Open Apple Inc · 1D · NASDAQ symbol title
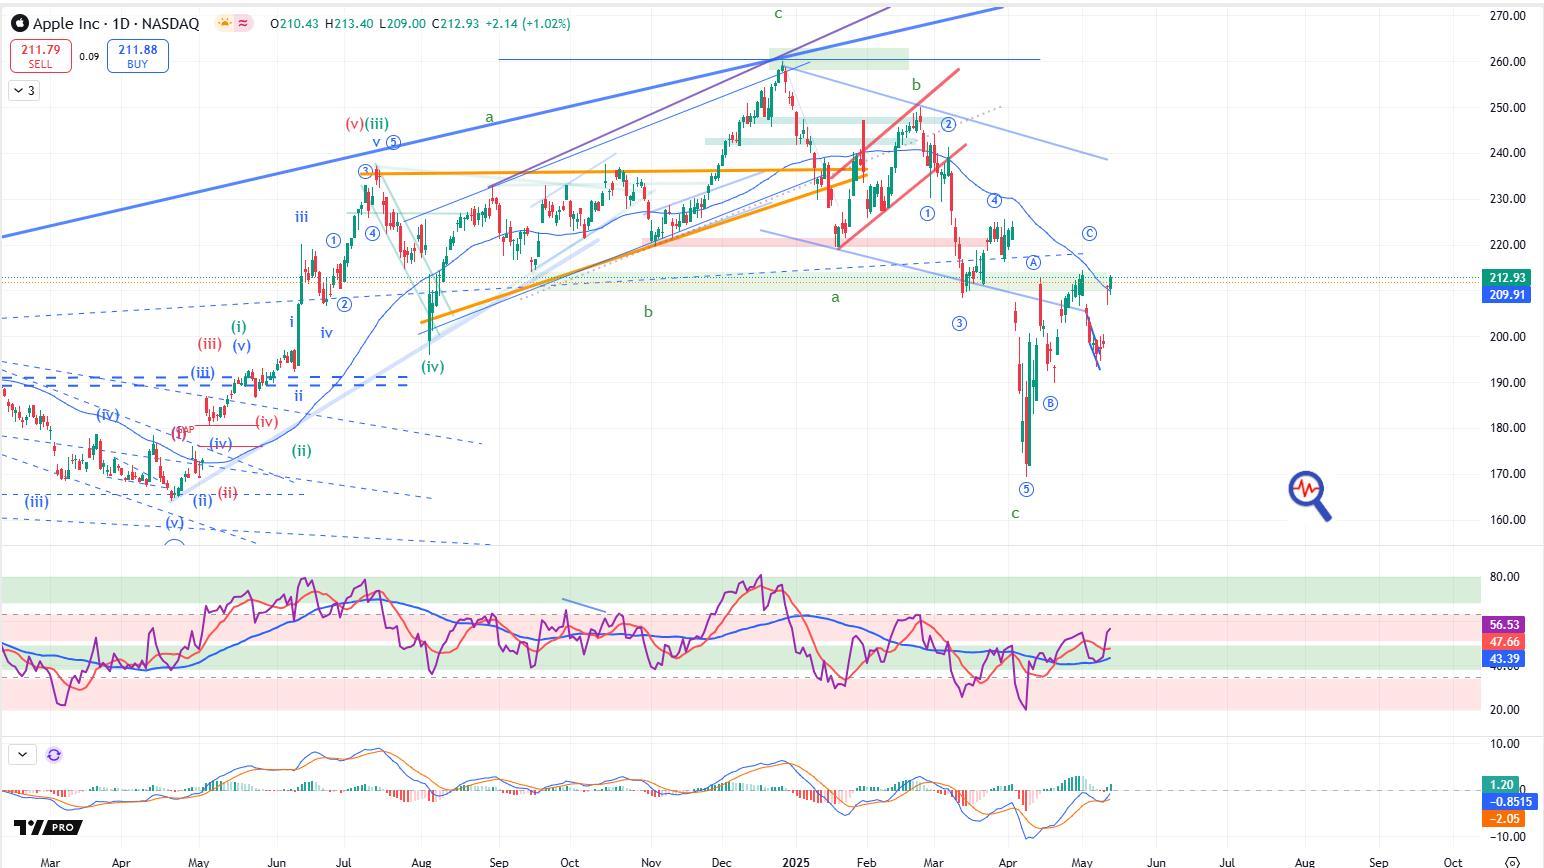This screenshot has height=868, width=1544. pyautogui.click(x=116, y=23)
